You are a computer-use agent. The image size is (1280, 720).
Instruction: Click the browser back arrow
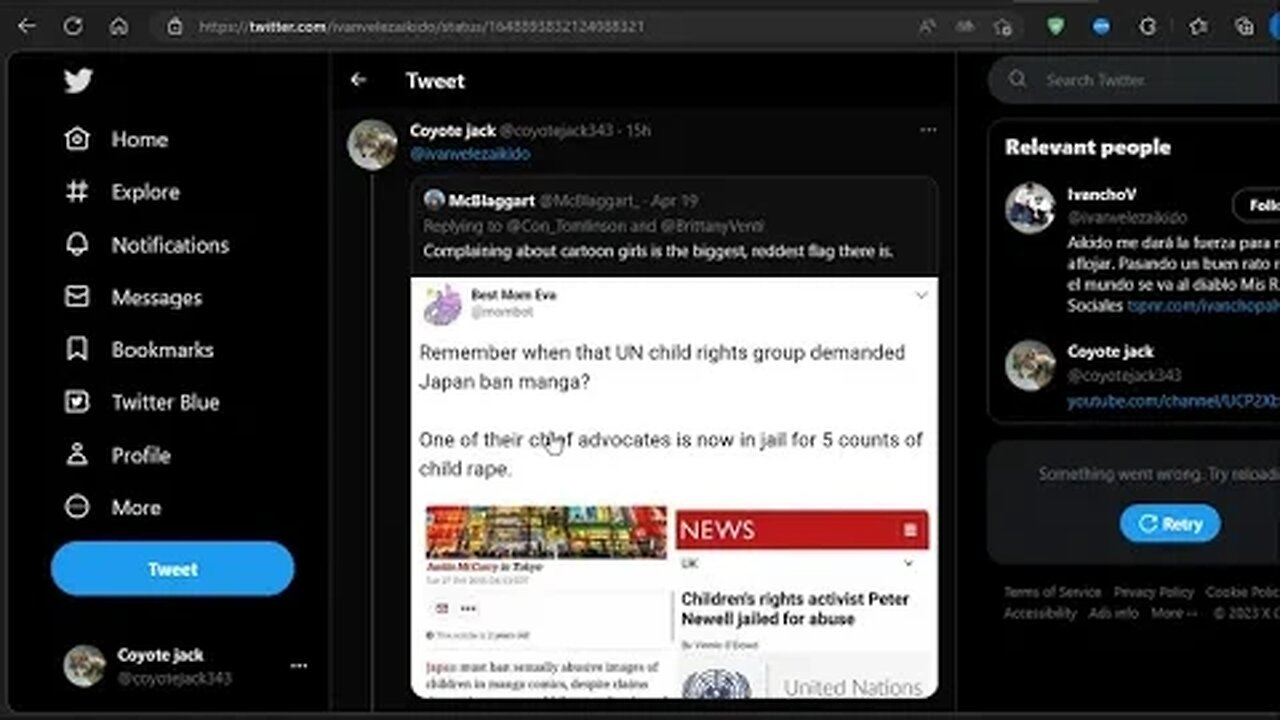27,27
